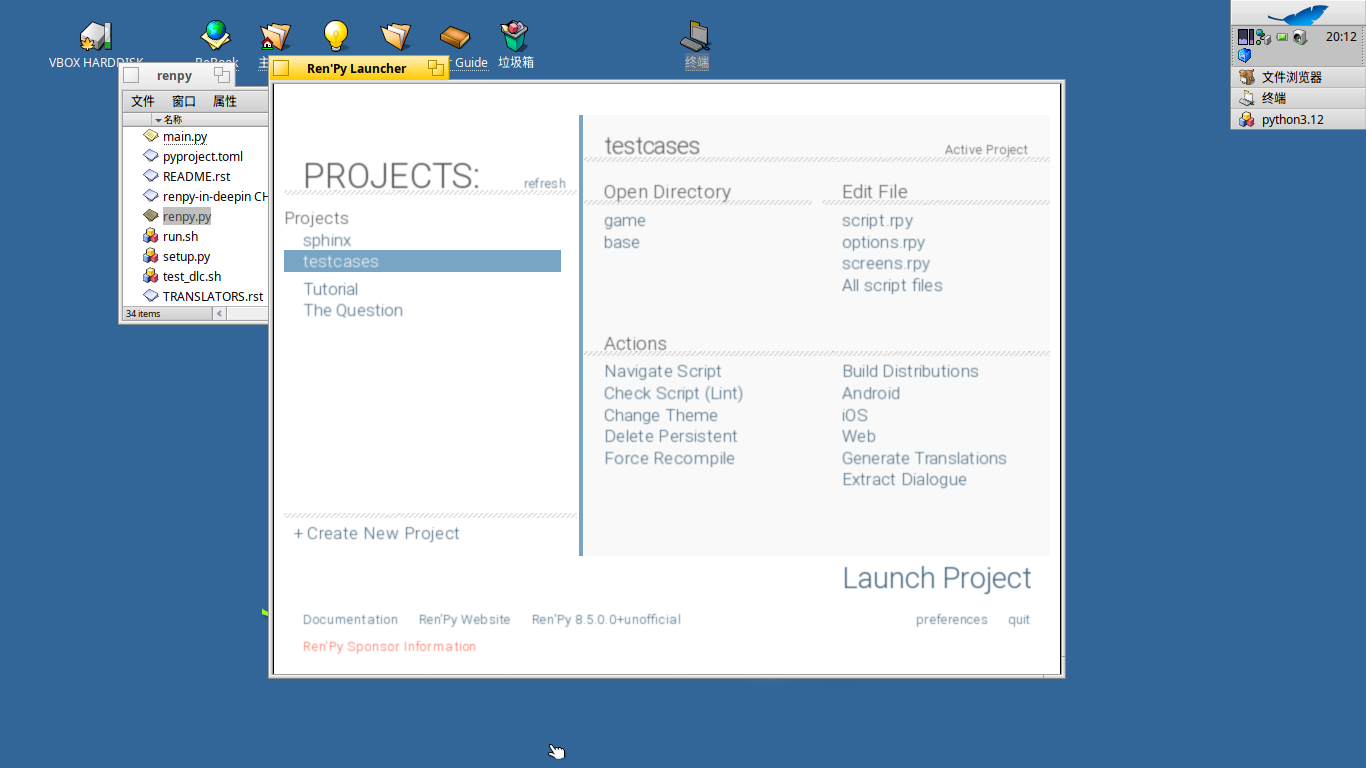Select the run.sh file icon
The image size is (1366, 768).
click(x=151, y=237)
